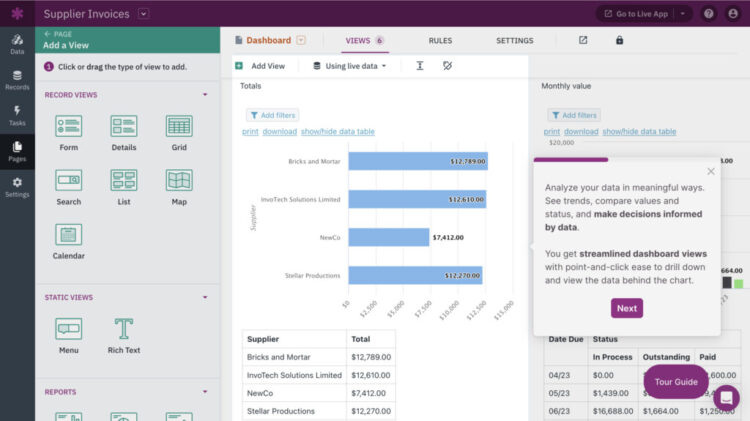Select the Form record view
750x421 pixels.
68,133
